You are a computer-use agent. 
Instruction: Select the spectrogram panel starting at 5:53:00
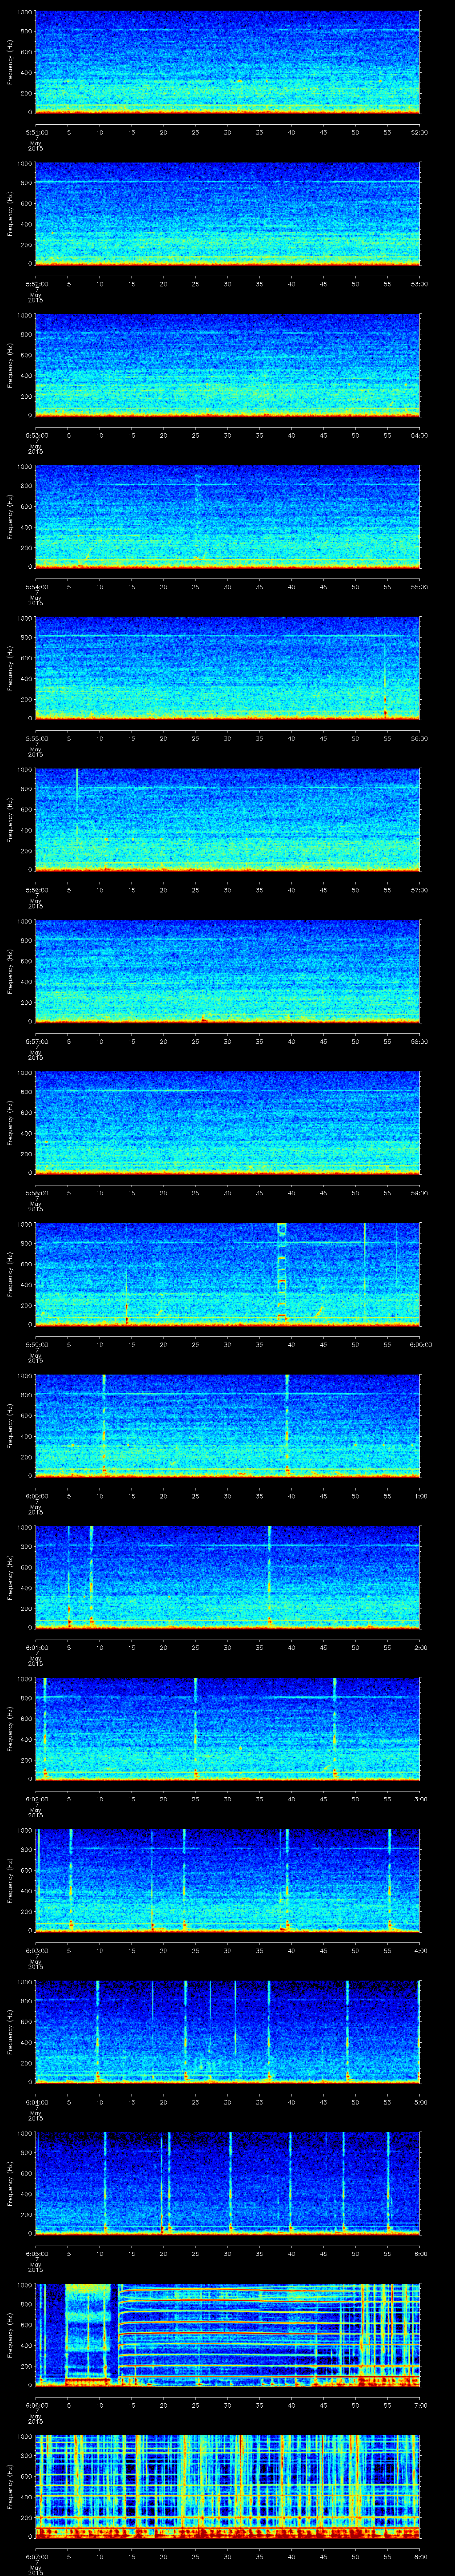(228, 366)
